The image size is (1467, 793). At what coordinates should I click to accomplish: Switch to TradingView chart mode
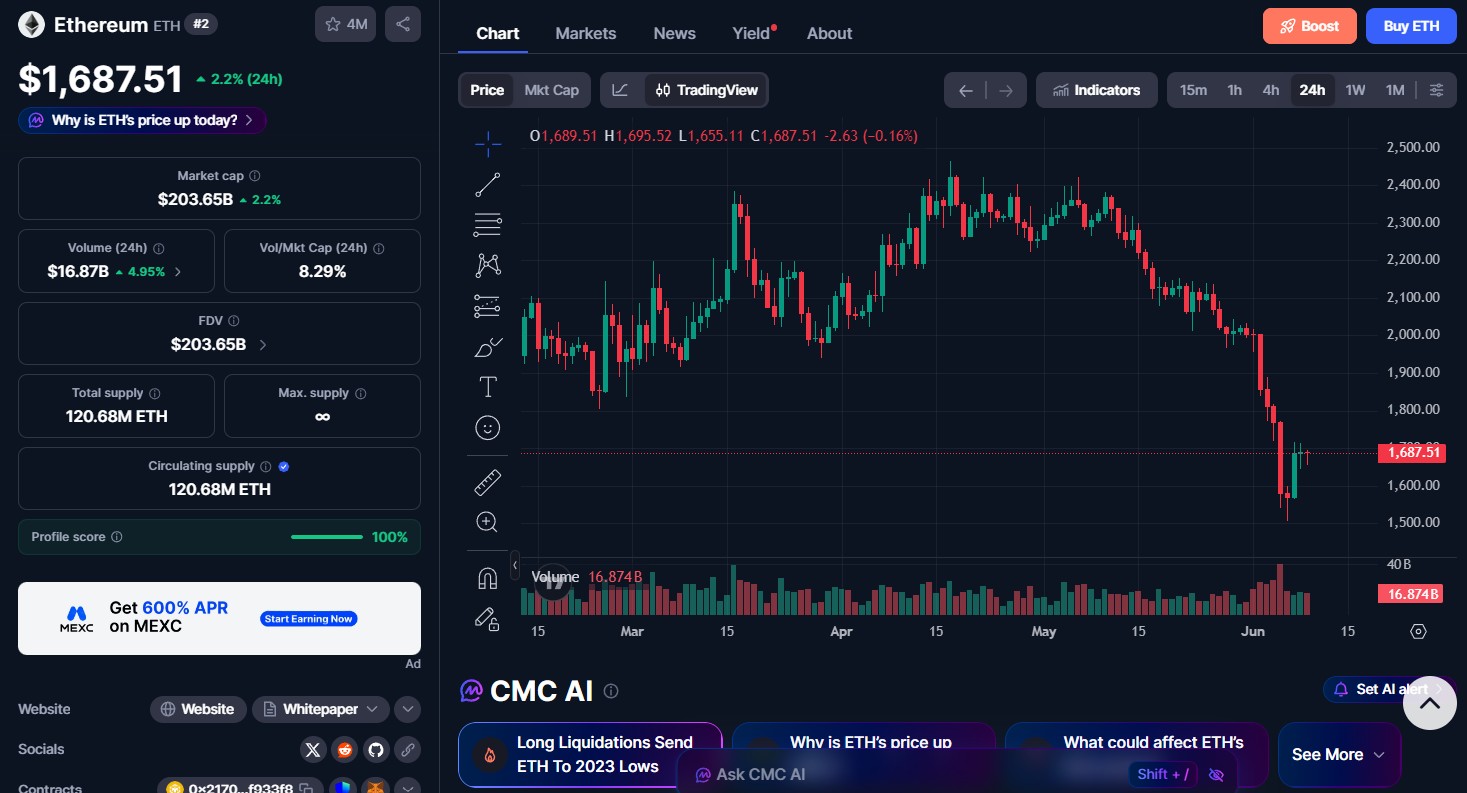(706, 90)
